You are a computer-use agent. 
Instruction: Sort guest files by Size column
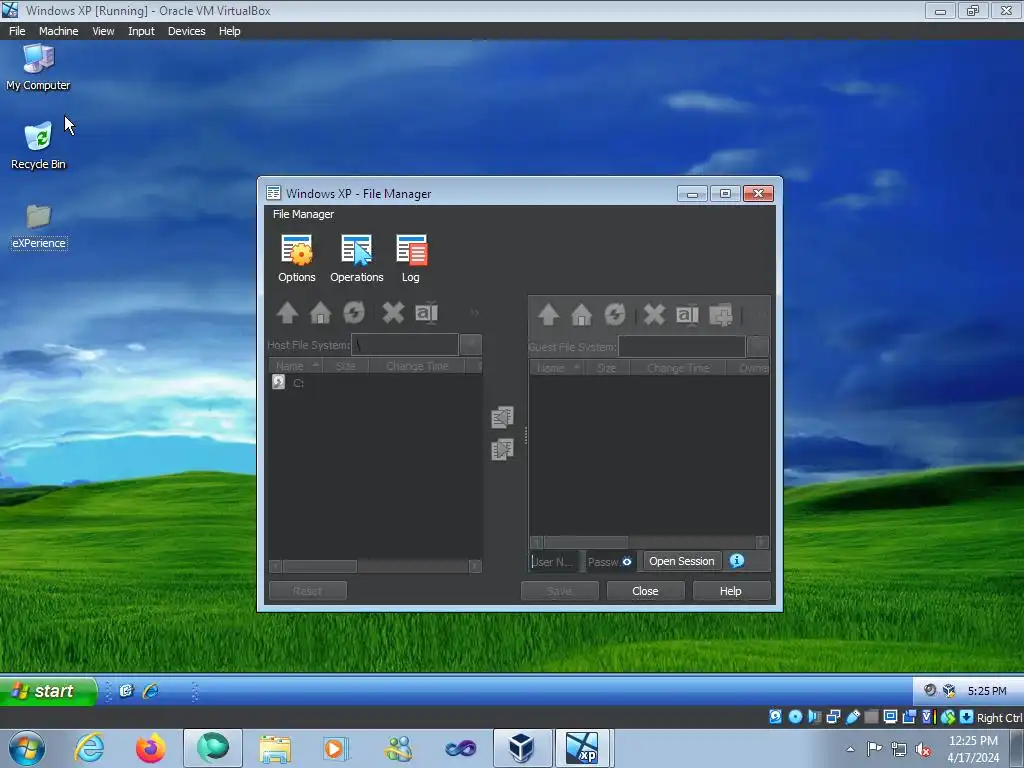click(x=607, y=368)
